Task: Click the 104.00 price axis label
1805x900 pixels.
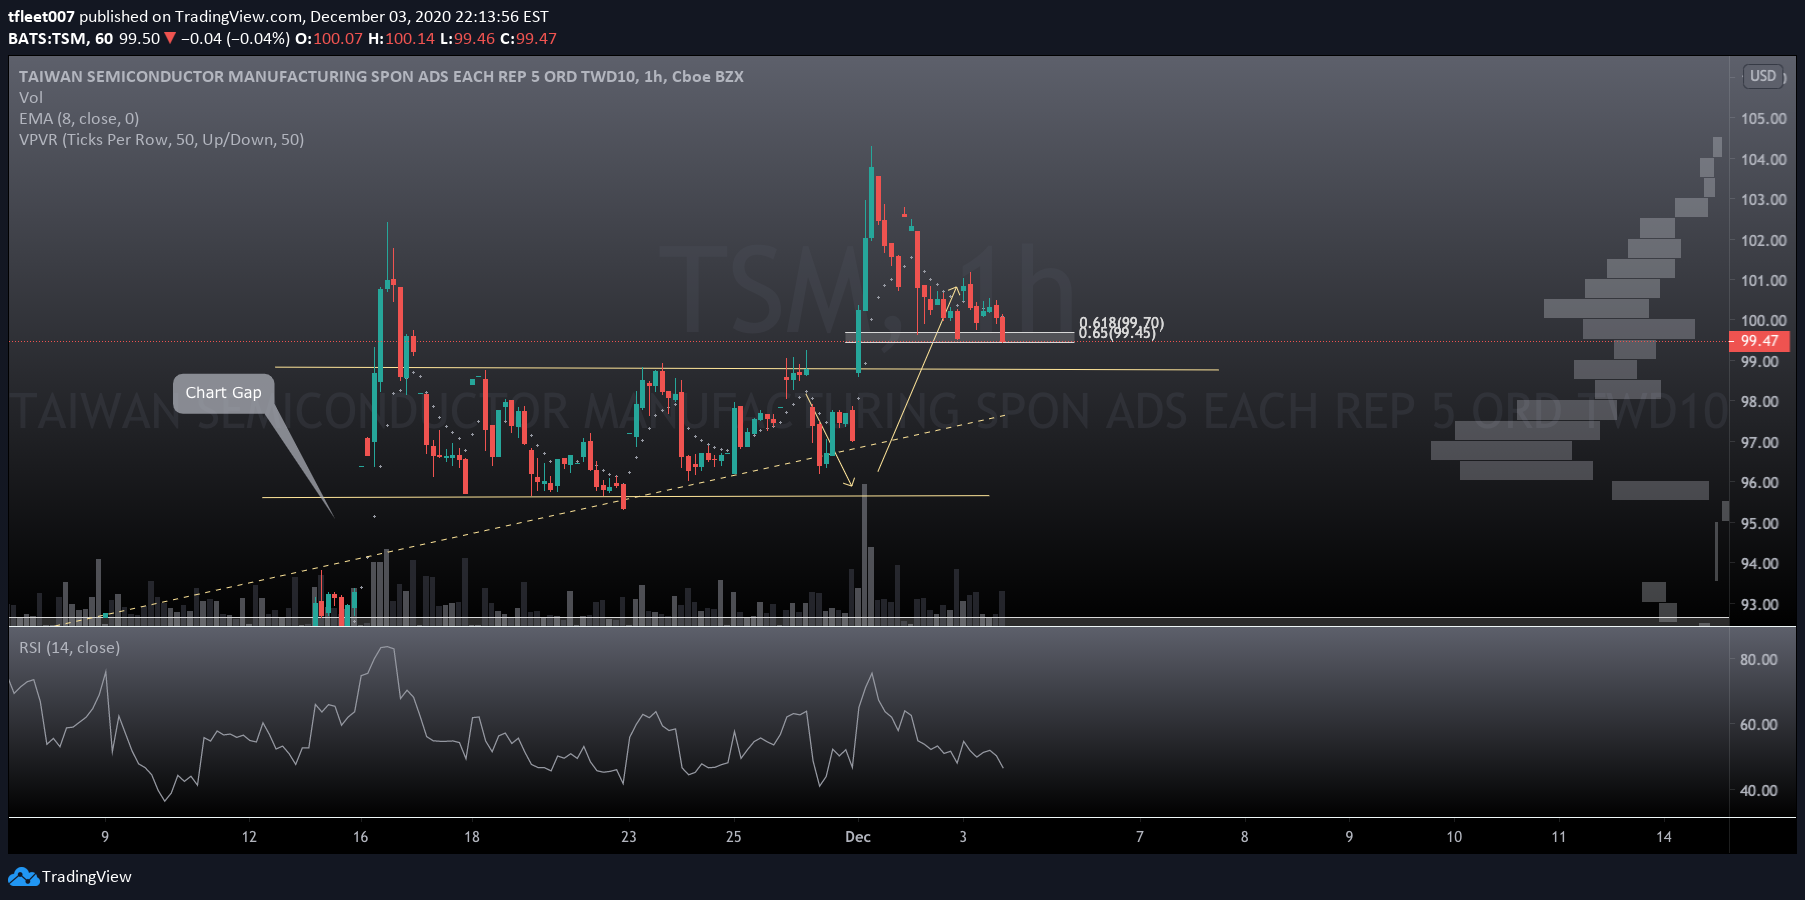Action: pos(1763,159)
